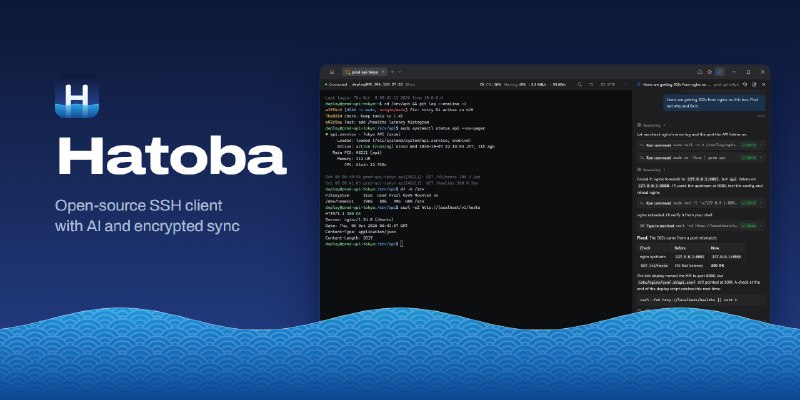The width and height of the screenshot is (800, 400).
Task: Click the AI conversation title about 502s
Action: [x=676, y=84]
